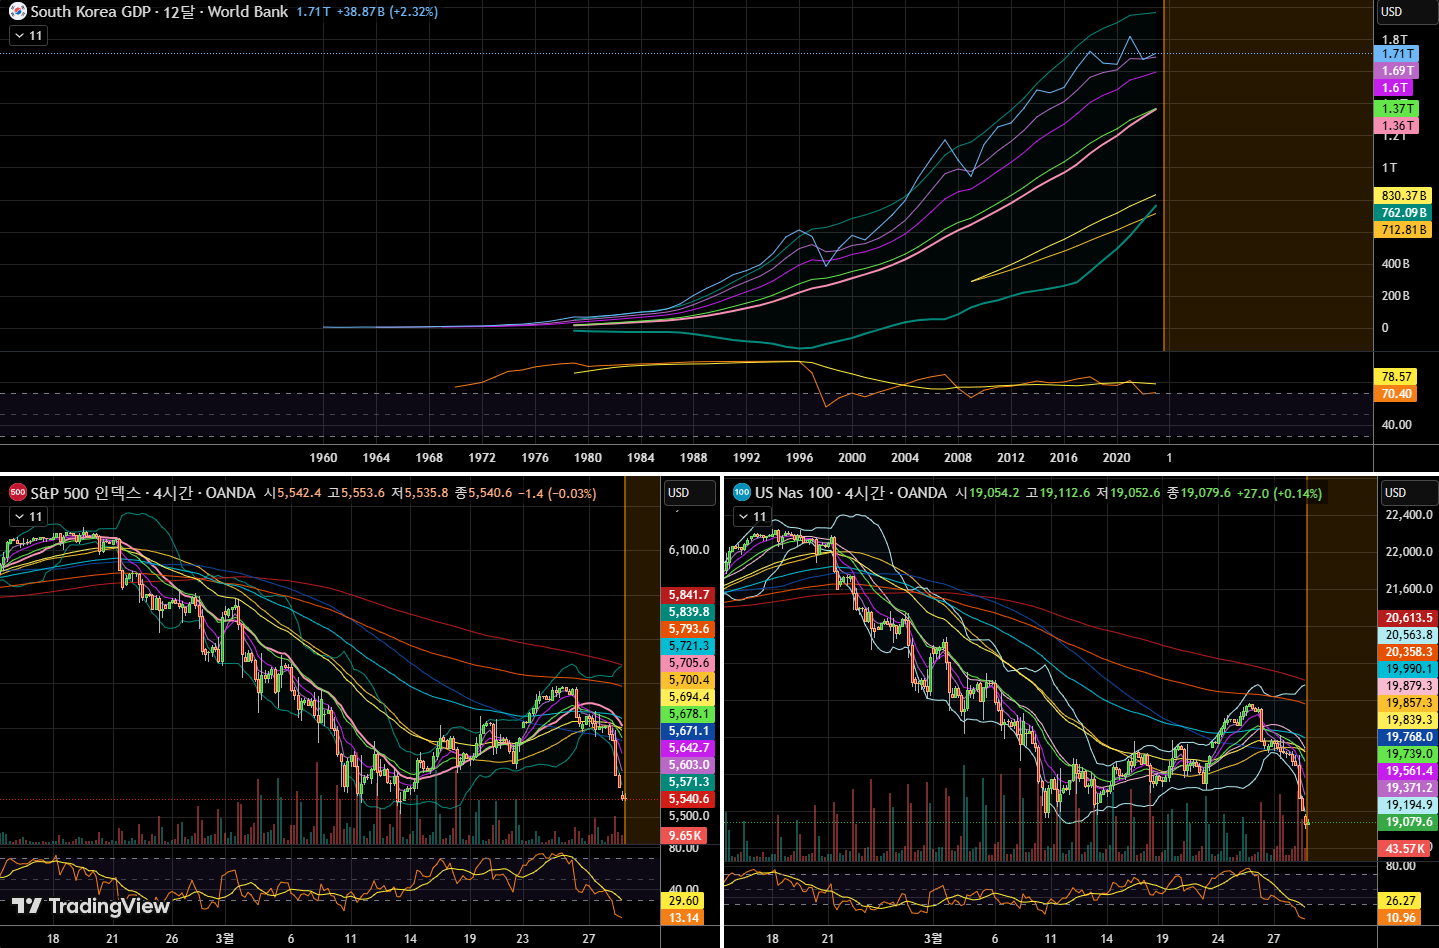Image resolution: width=1439 pixels, height=948 pixels.
Task: Click the 19,990.1 cyan price label
Action: click(1408, 669)
